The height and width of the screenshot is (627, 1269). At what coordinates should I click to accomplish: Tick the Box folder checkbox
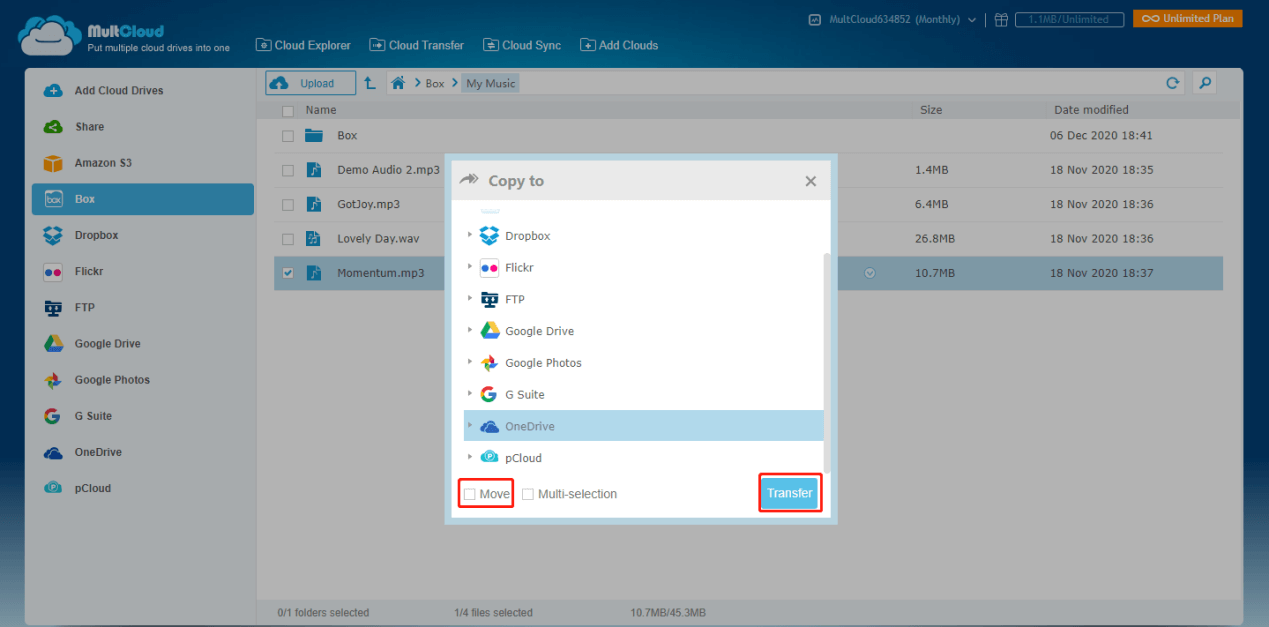[288, 136]
